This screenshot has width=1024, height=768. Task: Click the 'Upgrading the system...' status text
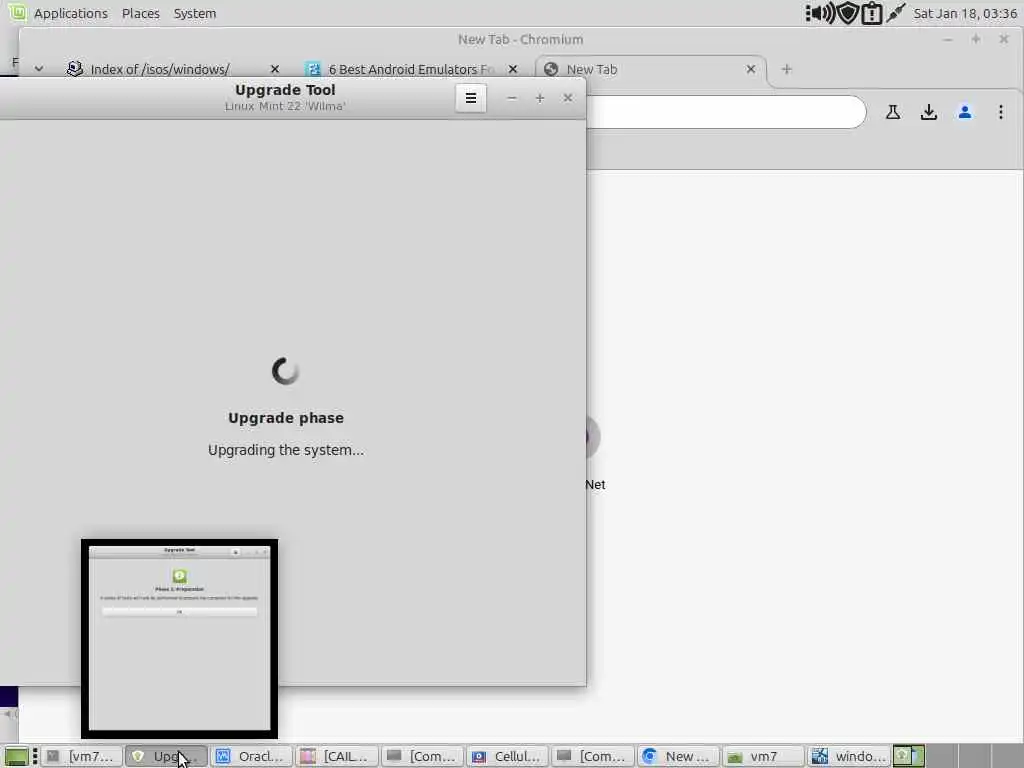[286, 450]
